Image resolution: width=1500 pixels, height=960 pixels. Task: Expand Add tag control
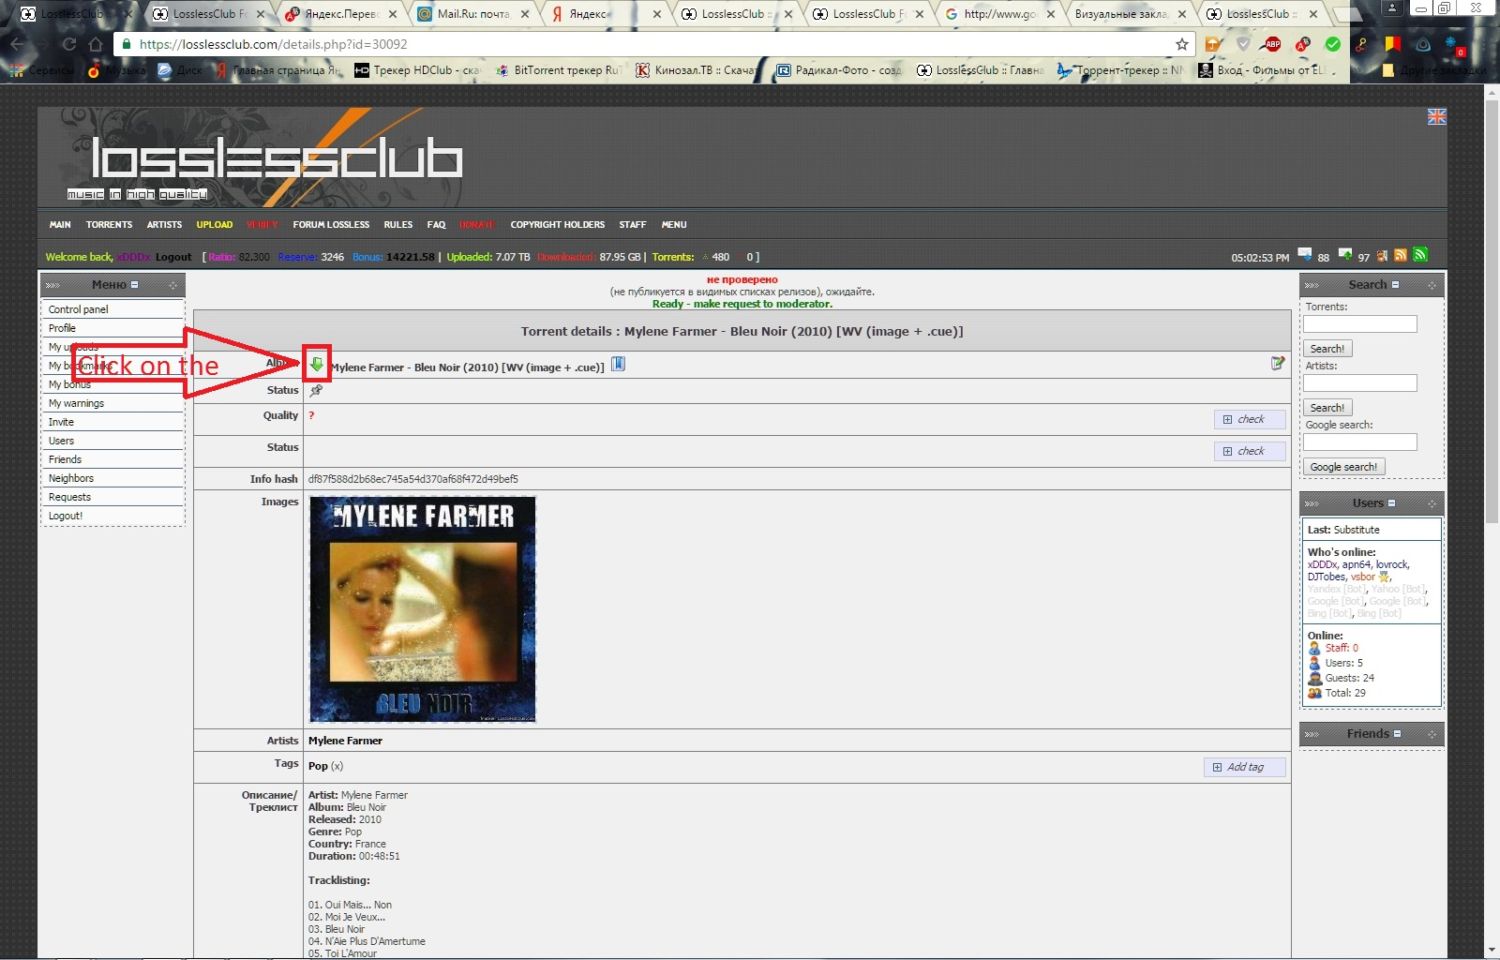coord(1244,767)
